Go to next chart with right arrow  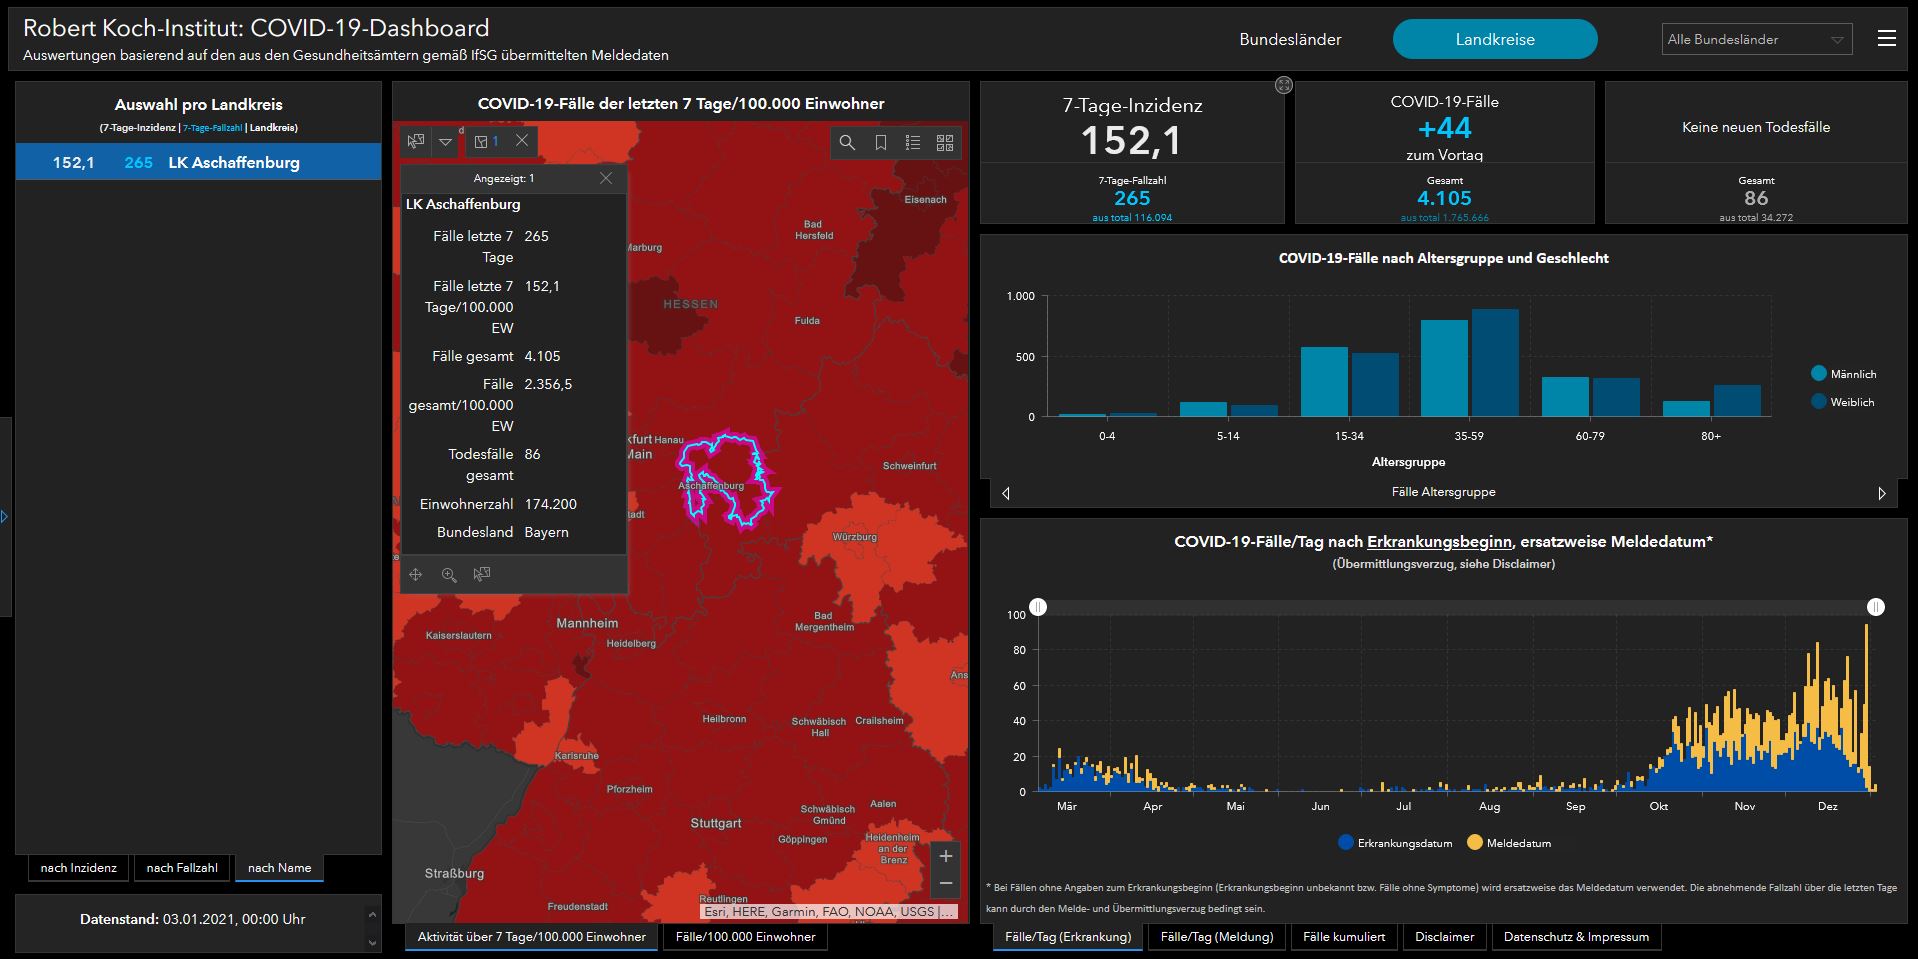pyautogui.click(x=1881, y=493)
